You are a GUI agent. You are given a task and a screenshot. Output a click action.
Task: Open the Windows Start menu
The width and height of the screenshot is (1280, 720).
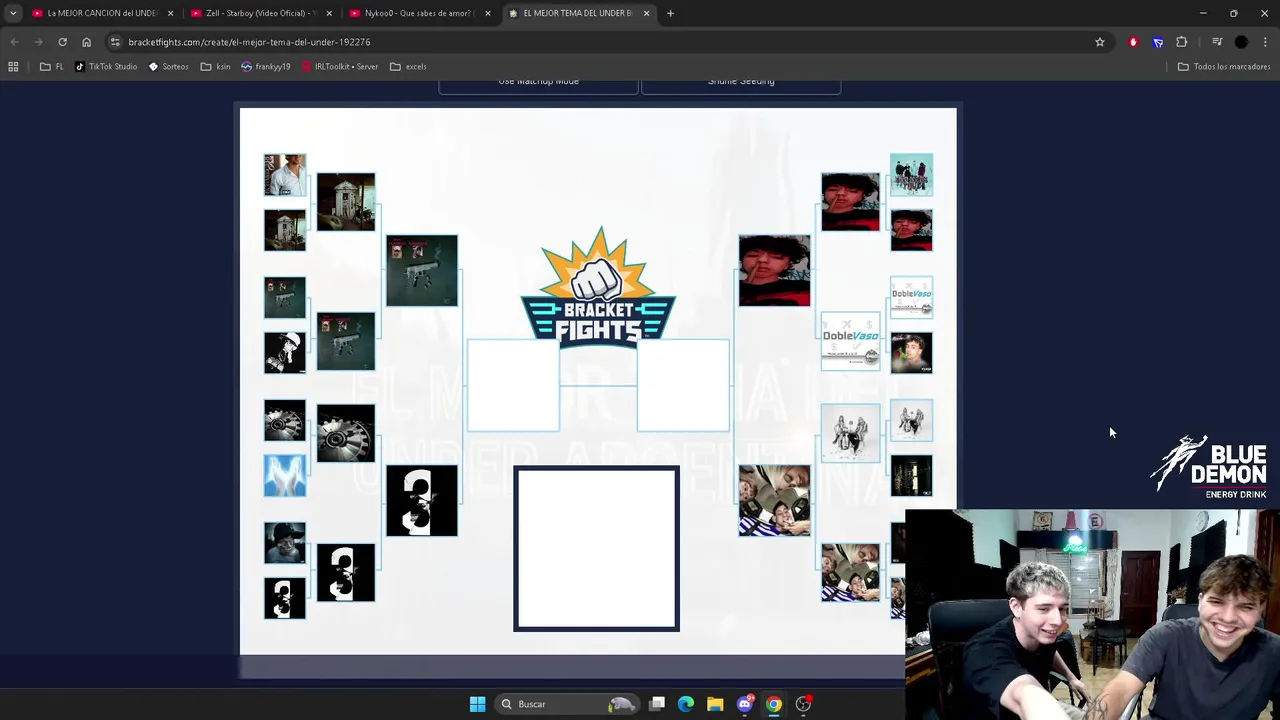(x=477, y=704)
